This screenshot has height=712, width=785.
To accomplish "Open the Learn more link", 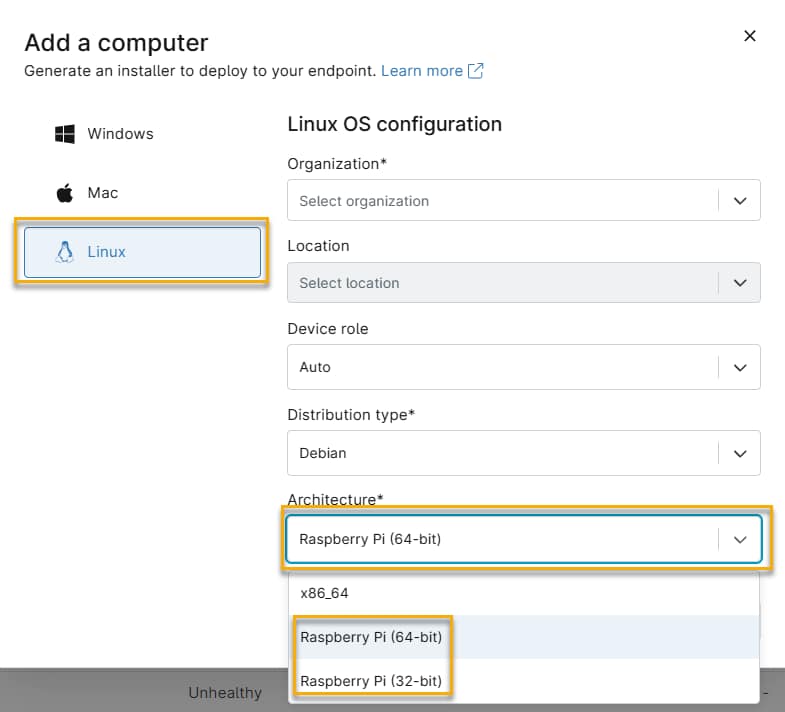I will click(421, 71).
